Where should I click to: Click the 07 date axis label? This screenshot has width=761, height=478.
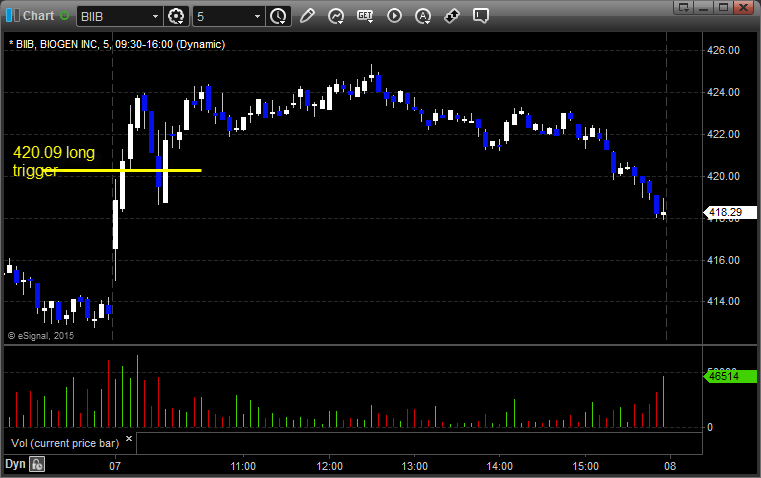115,466
